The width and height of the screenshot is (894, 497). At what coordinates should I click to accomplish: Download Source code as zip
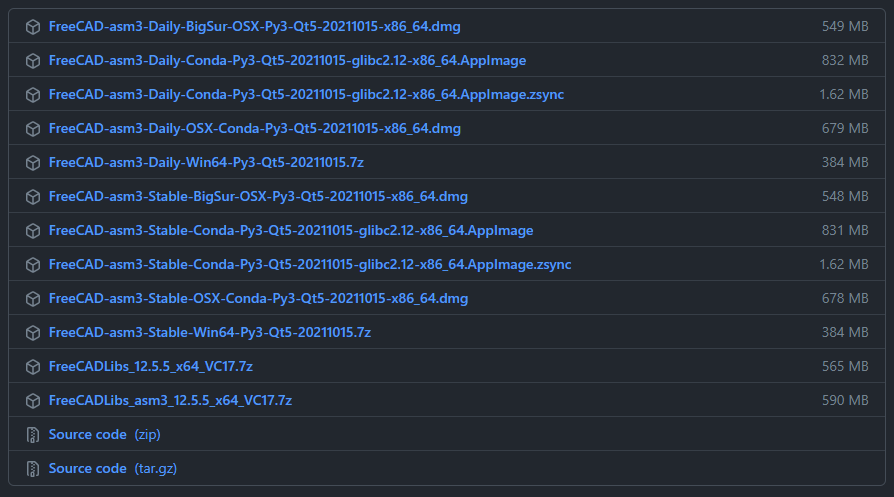click(x=104, y=434)
